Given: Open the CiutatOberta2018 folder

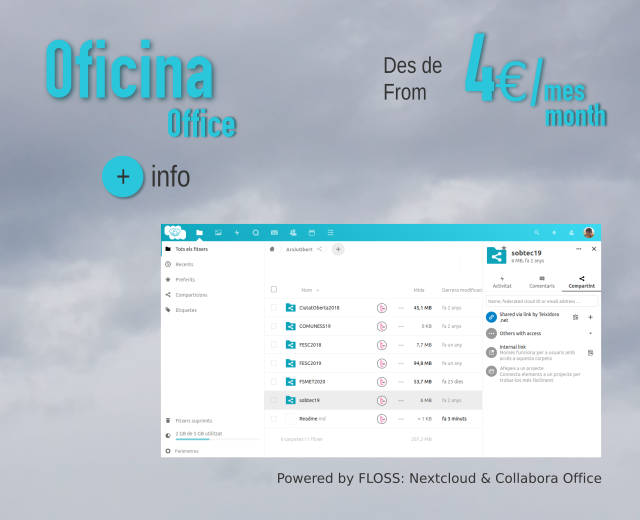Looking at the screenshot, I should tap(319, 308).
